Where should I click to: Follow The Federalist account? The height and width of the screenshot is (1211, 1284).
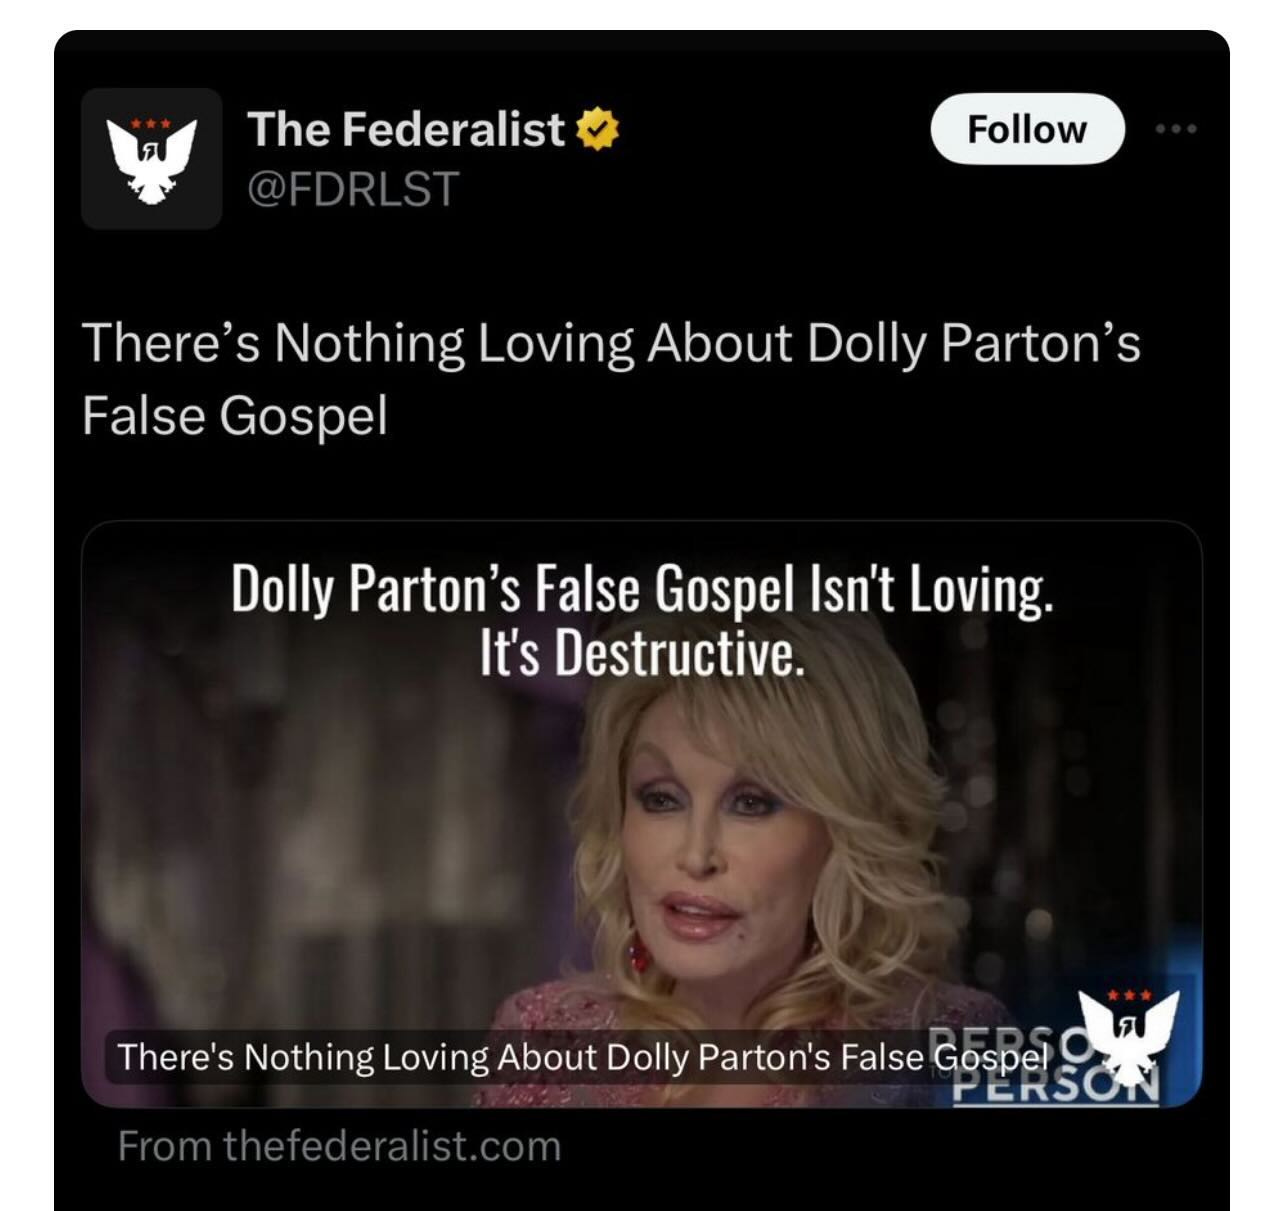(1027, 129)
